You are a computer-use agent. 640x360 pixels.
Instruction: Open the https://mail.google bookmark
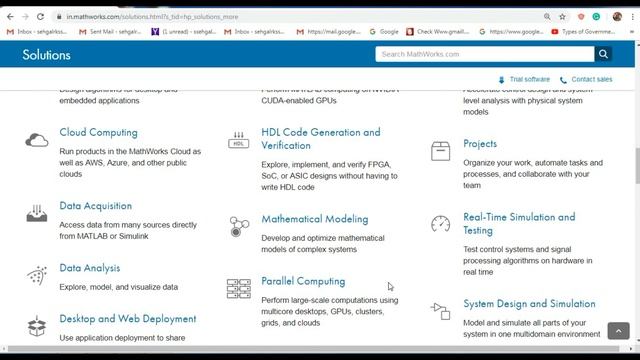point(329,31)
